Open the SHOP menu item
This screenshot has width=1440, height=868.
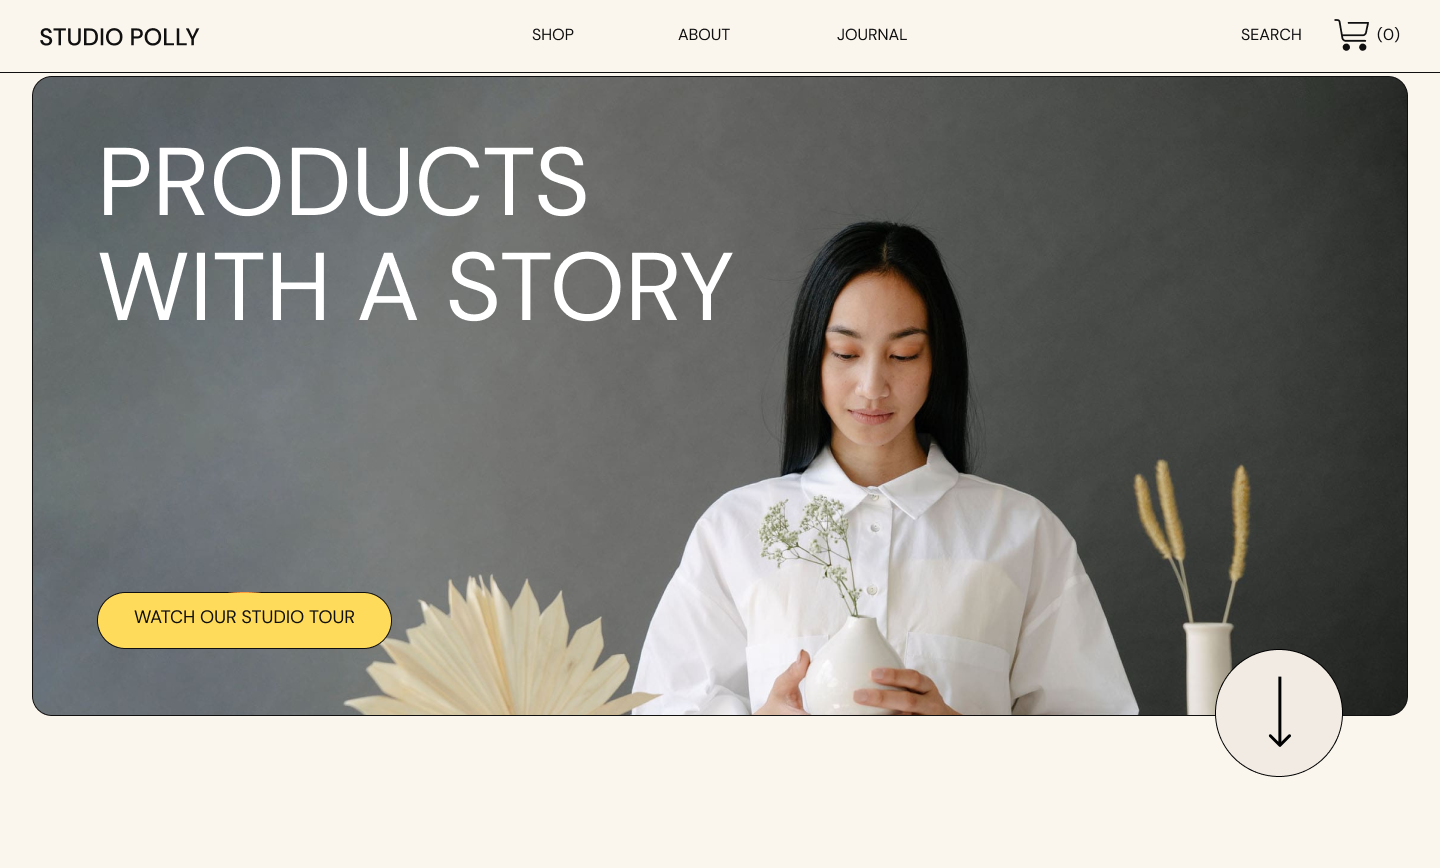(553, 35)
